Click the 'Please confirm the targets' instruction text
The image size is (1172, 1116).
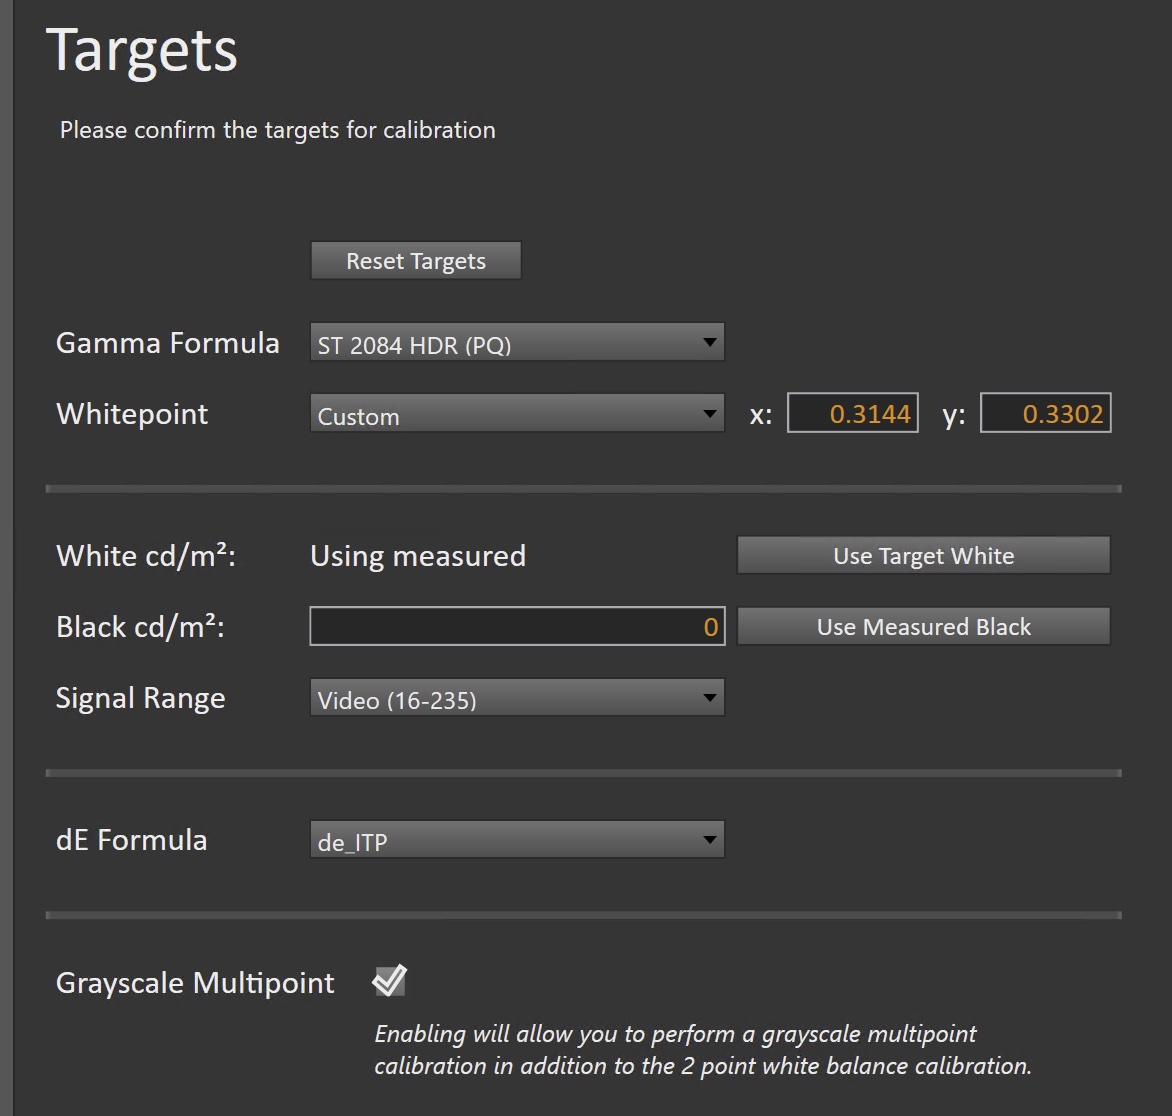278,130
